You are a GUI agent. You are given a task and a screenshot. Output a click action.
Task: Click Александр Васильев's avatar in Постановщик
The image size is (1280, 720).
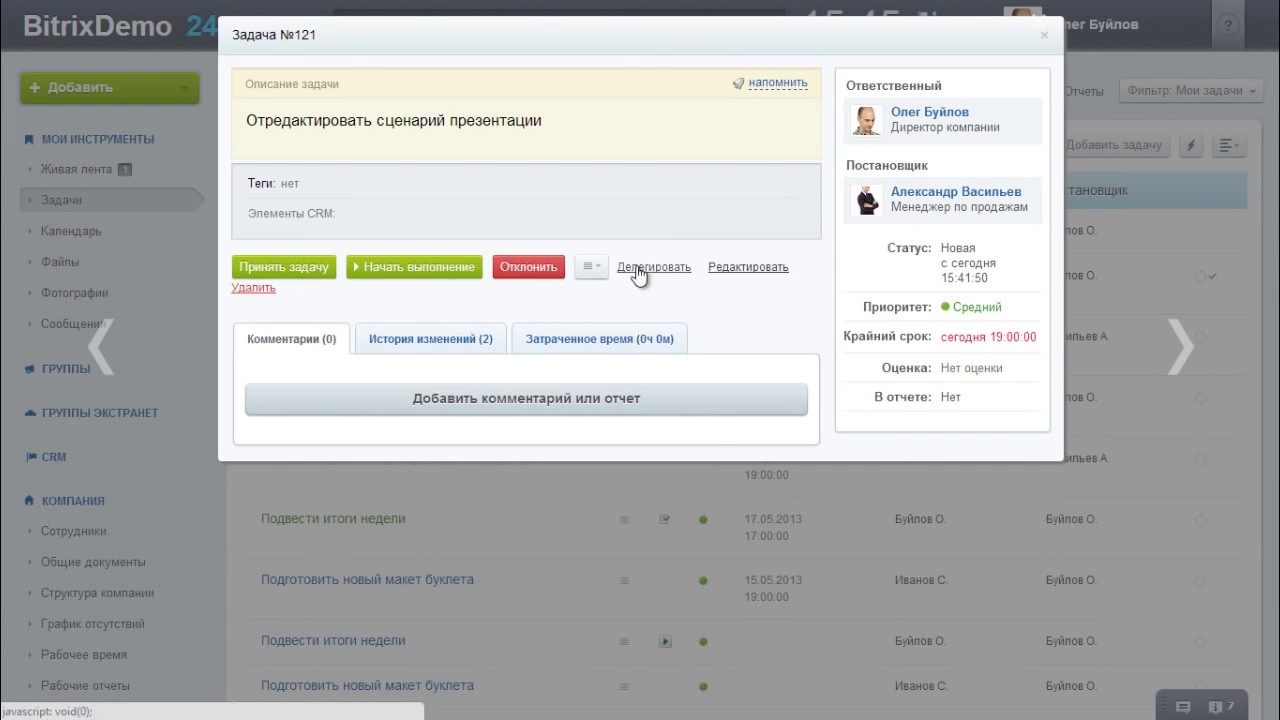coord(865,199)
